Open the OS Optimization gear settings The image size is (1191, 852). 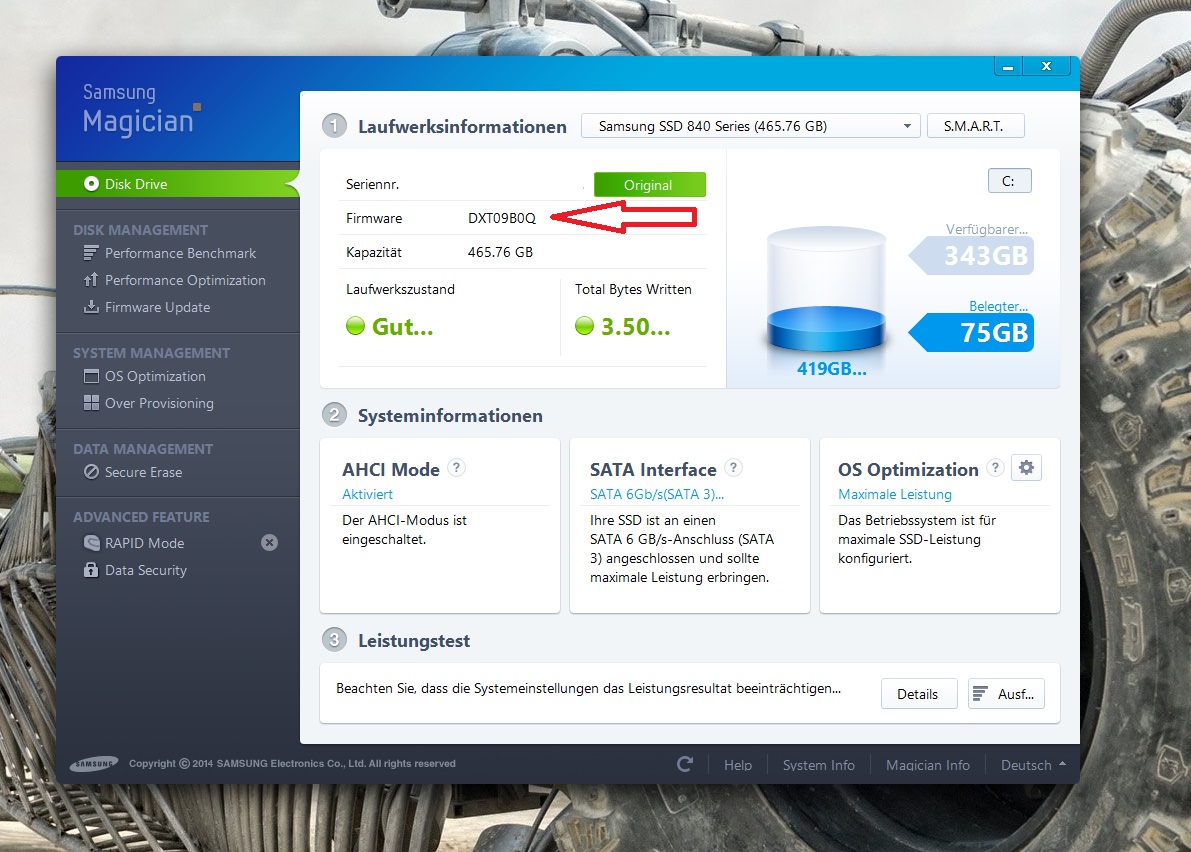1026,468
